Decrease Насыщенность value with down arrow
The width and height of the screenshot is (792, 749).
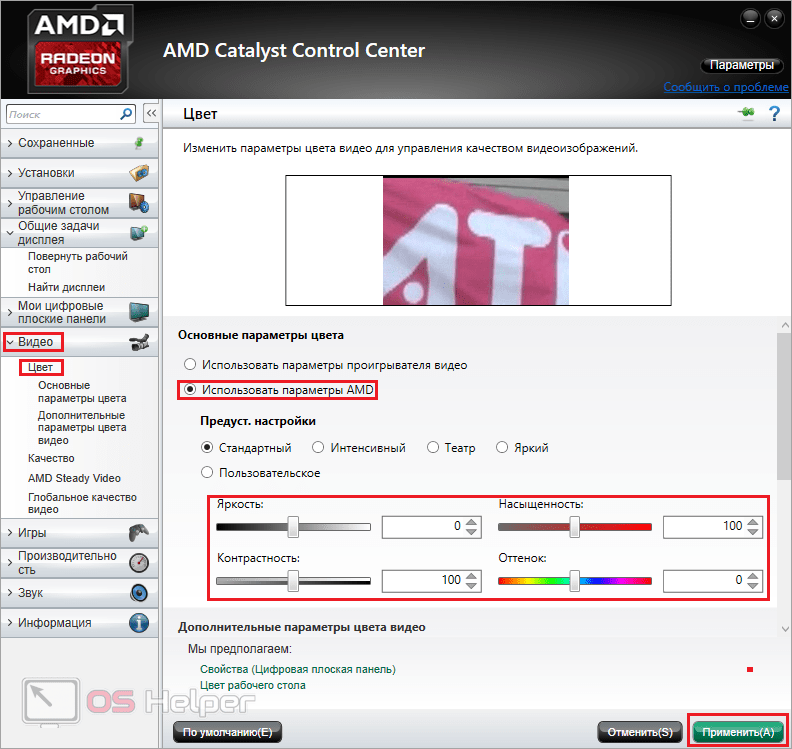coord(753,532)
